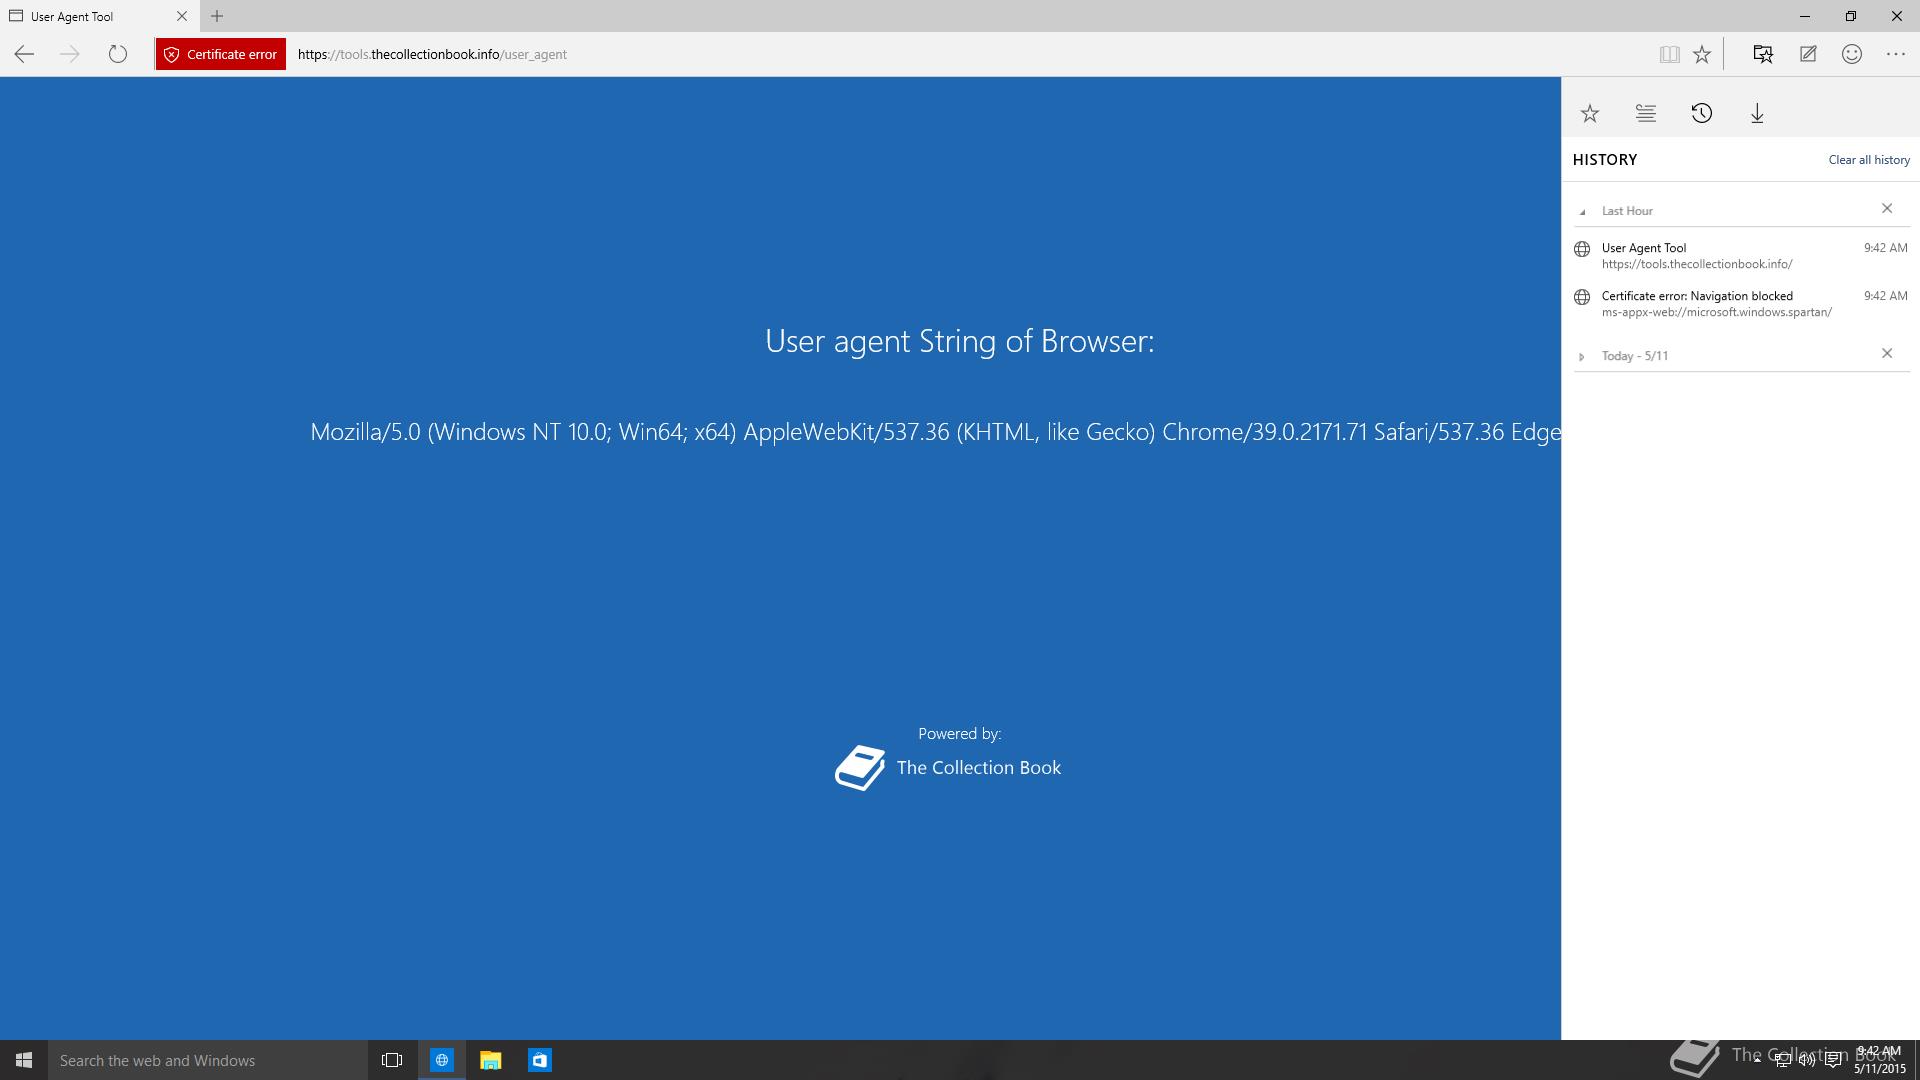The height and width of the screenshot is (1080, 1920).
Task: Send feedback with the smiley icon
Action: pyautogui.click(x=1852, y=54)
